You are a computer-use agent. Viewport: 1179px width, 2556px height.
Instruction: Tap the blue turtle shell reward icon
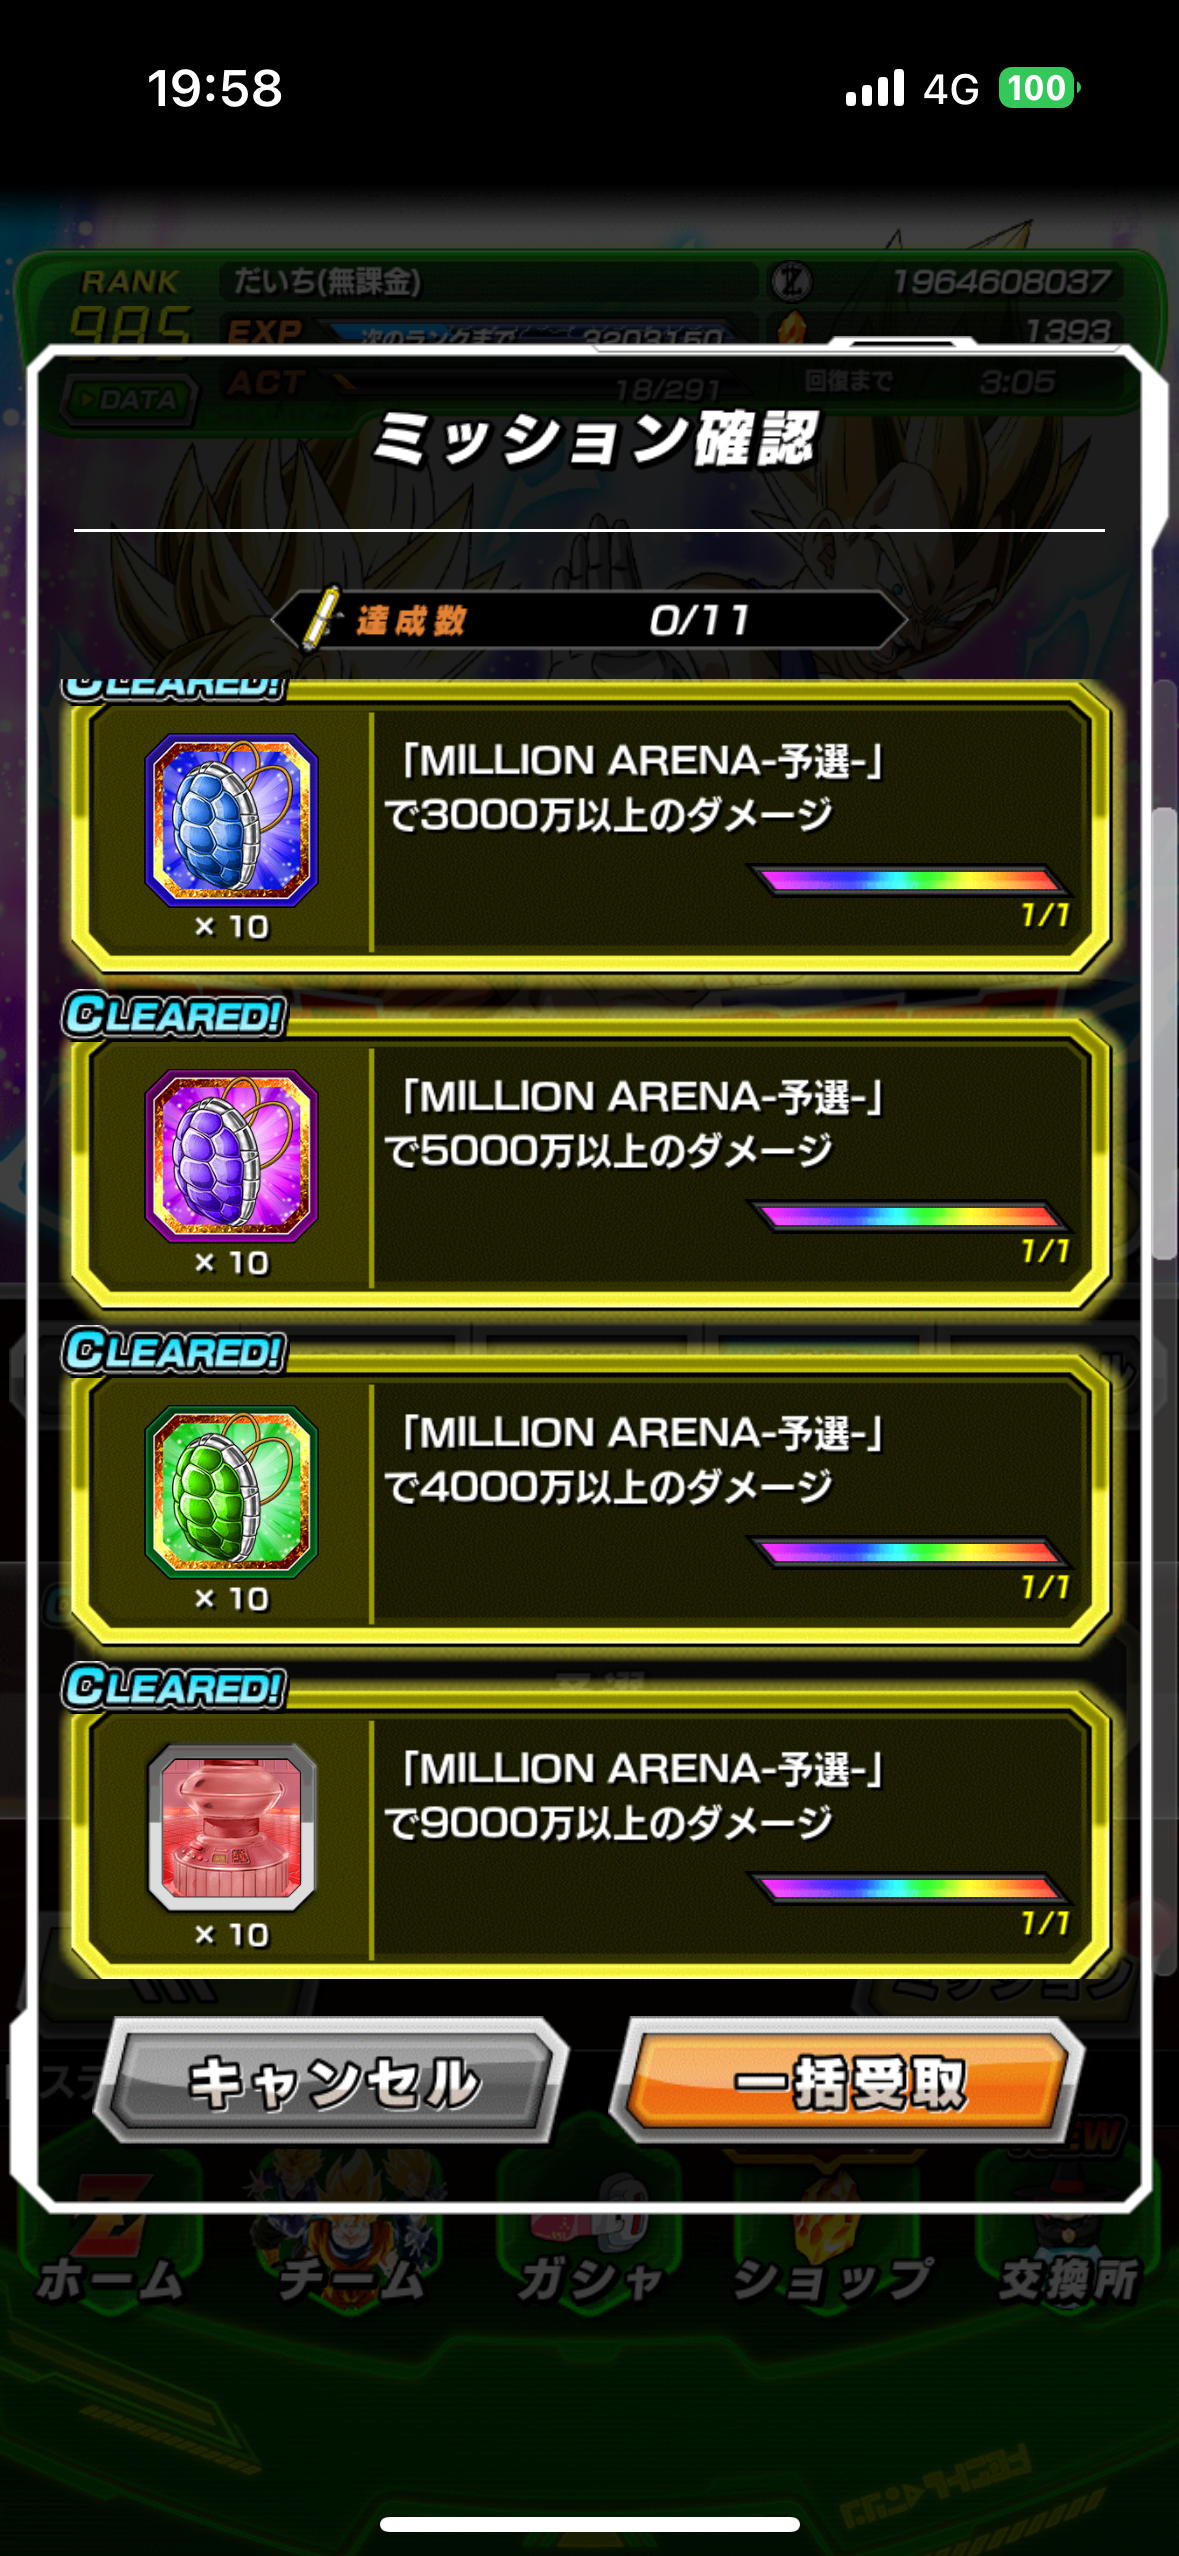pos(232,819)
